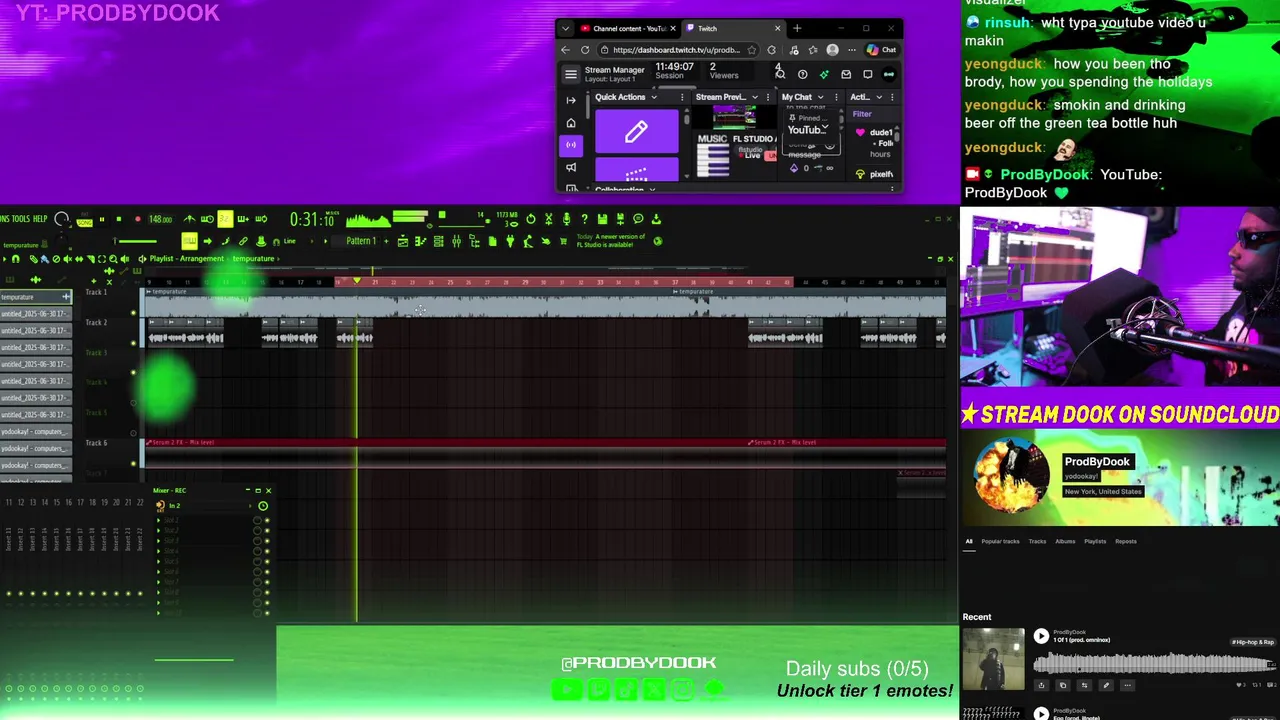Click the undo history clock icon

tap(531, 219)
